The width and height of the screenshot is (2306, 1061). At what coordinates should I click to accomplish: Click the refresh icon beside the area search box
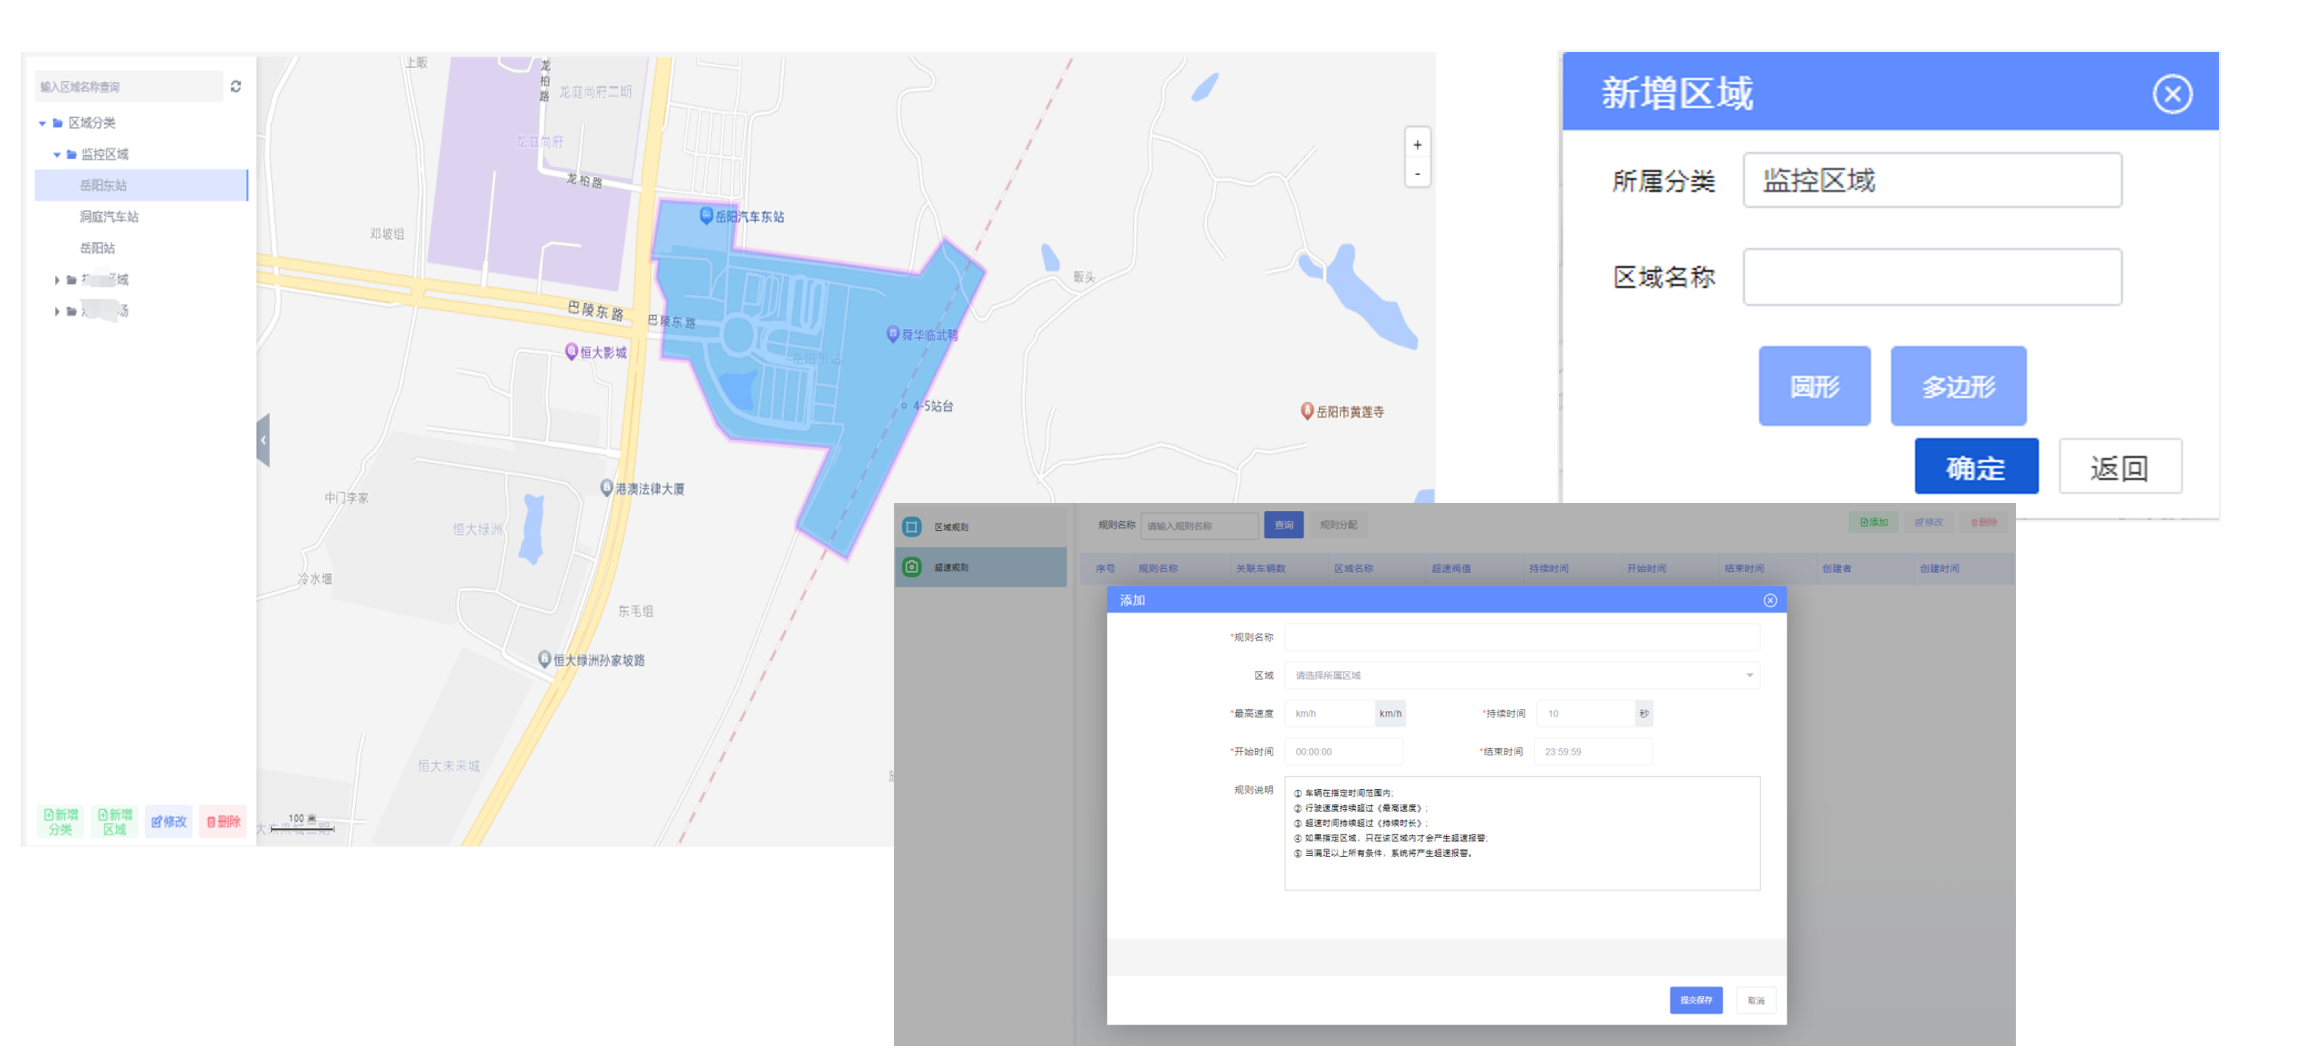236,87
